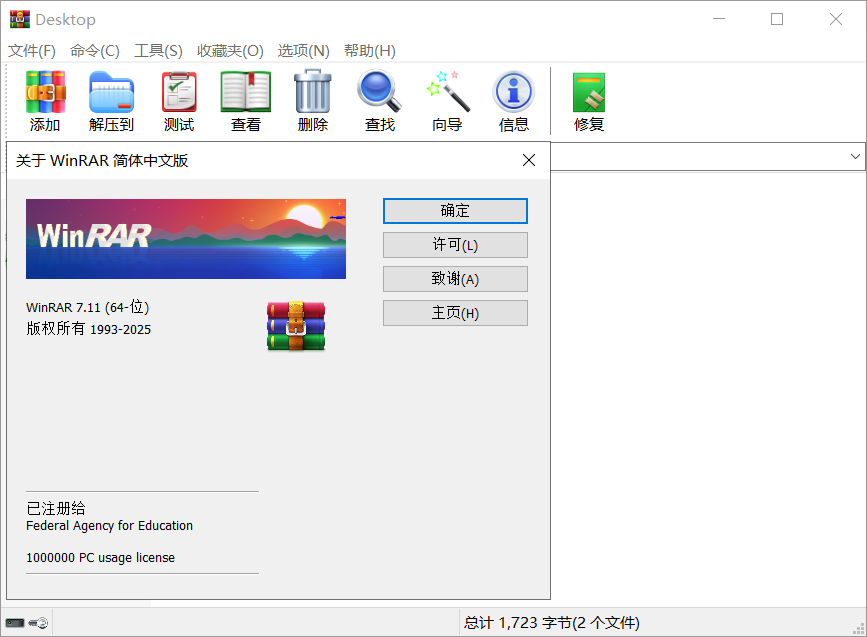Click the Repair (修复) green book icon

point(588,92)
